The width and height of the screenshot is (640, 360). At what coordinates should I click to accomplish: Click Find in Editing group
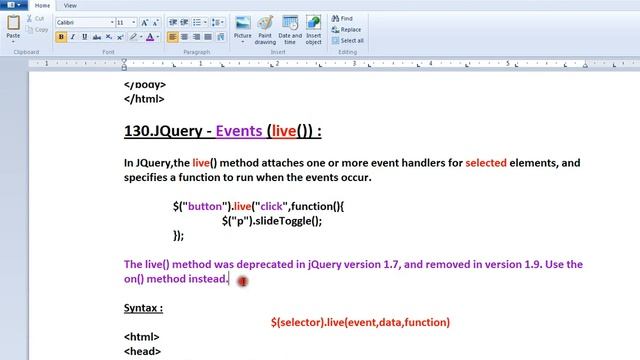(342, 18)
